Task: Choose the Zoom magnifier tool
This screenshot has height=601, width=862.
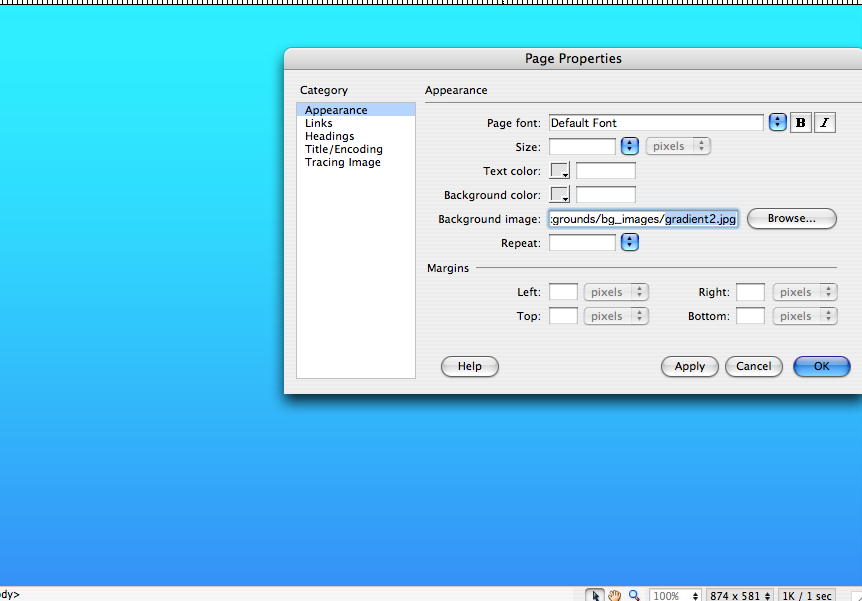Action: click(x=634, y=595)
